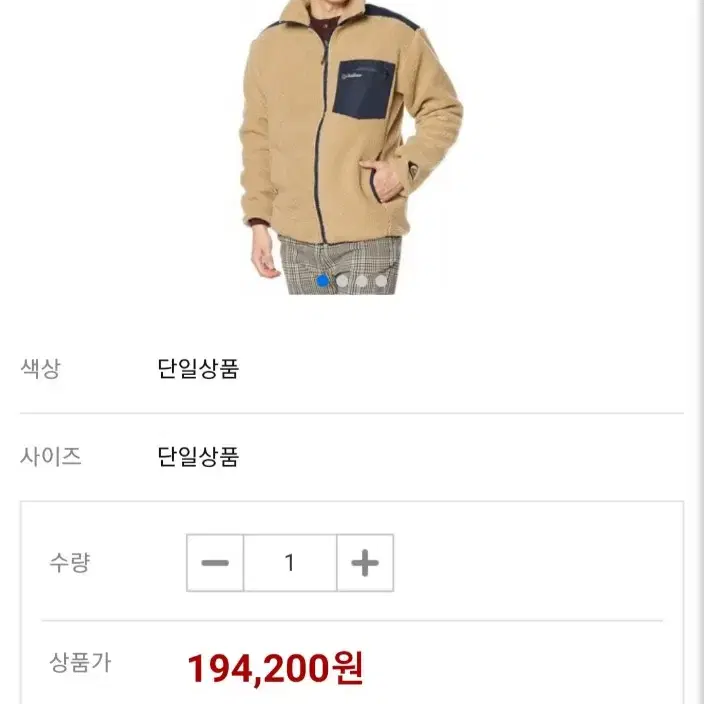704x704 pixels.
Task: Click the model's hand in jacket pocket
Action: click(x=382, y=182)
